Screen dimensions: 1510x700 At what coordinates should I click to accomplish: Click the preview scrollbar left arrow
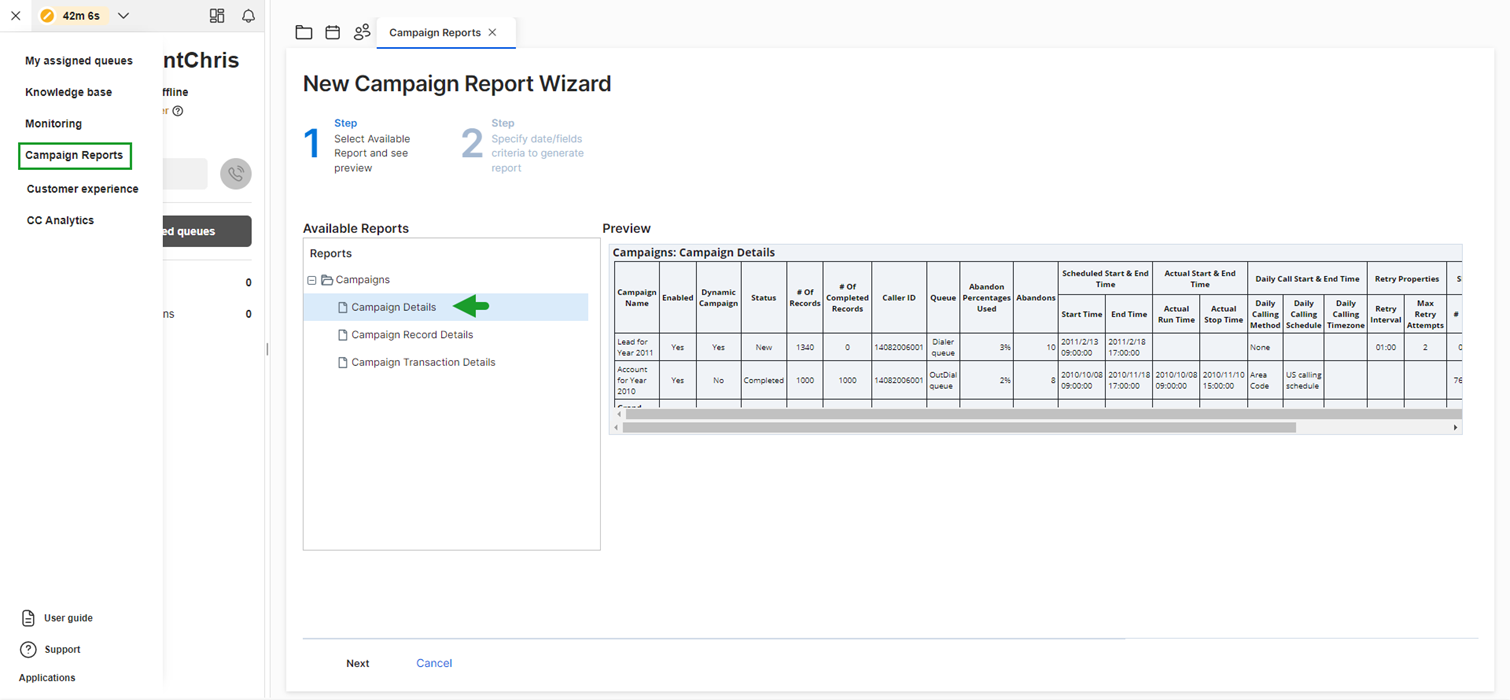tap(616, 427)
